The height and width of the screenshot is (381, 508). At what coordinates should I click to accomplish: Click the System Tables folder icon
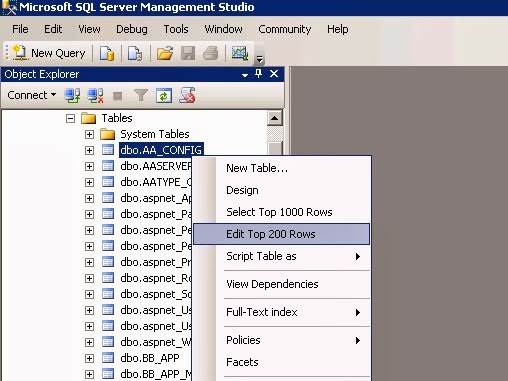pos(107,134)
